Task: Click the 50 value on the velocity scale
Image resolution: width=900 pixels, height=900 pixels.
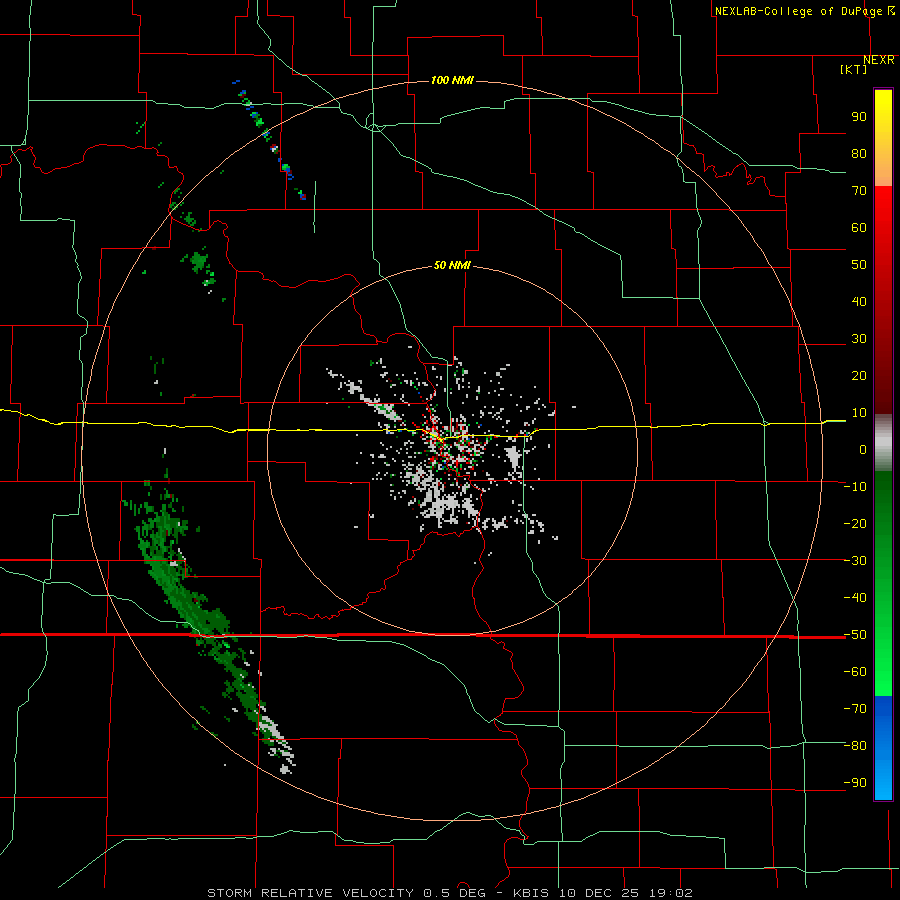Action: (859, 265)
